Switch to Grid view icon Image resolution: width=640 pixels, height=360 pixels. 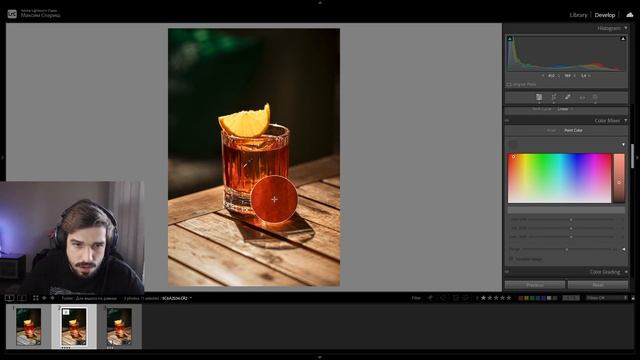pos(36,298)
